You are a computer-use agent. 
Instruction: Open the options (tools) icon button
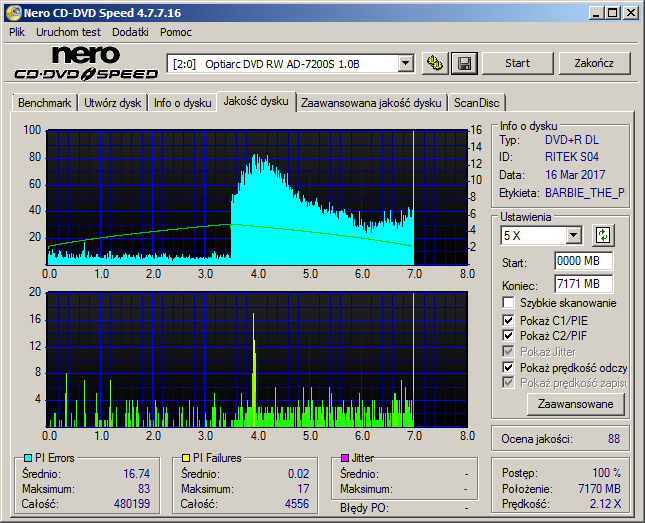435,63
